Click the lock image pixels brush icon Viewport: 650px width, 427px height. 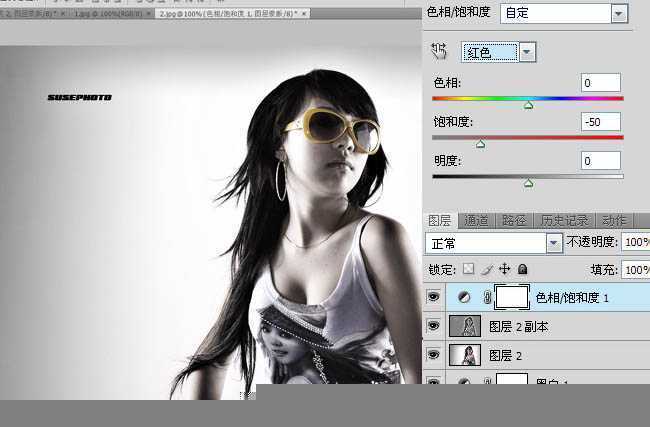(x=487, y=269)
